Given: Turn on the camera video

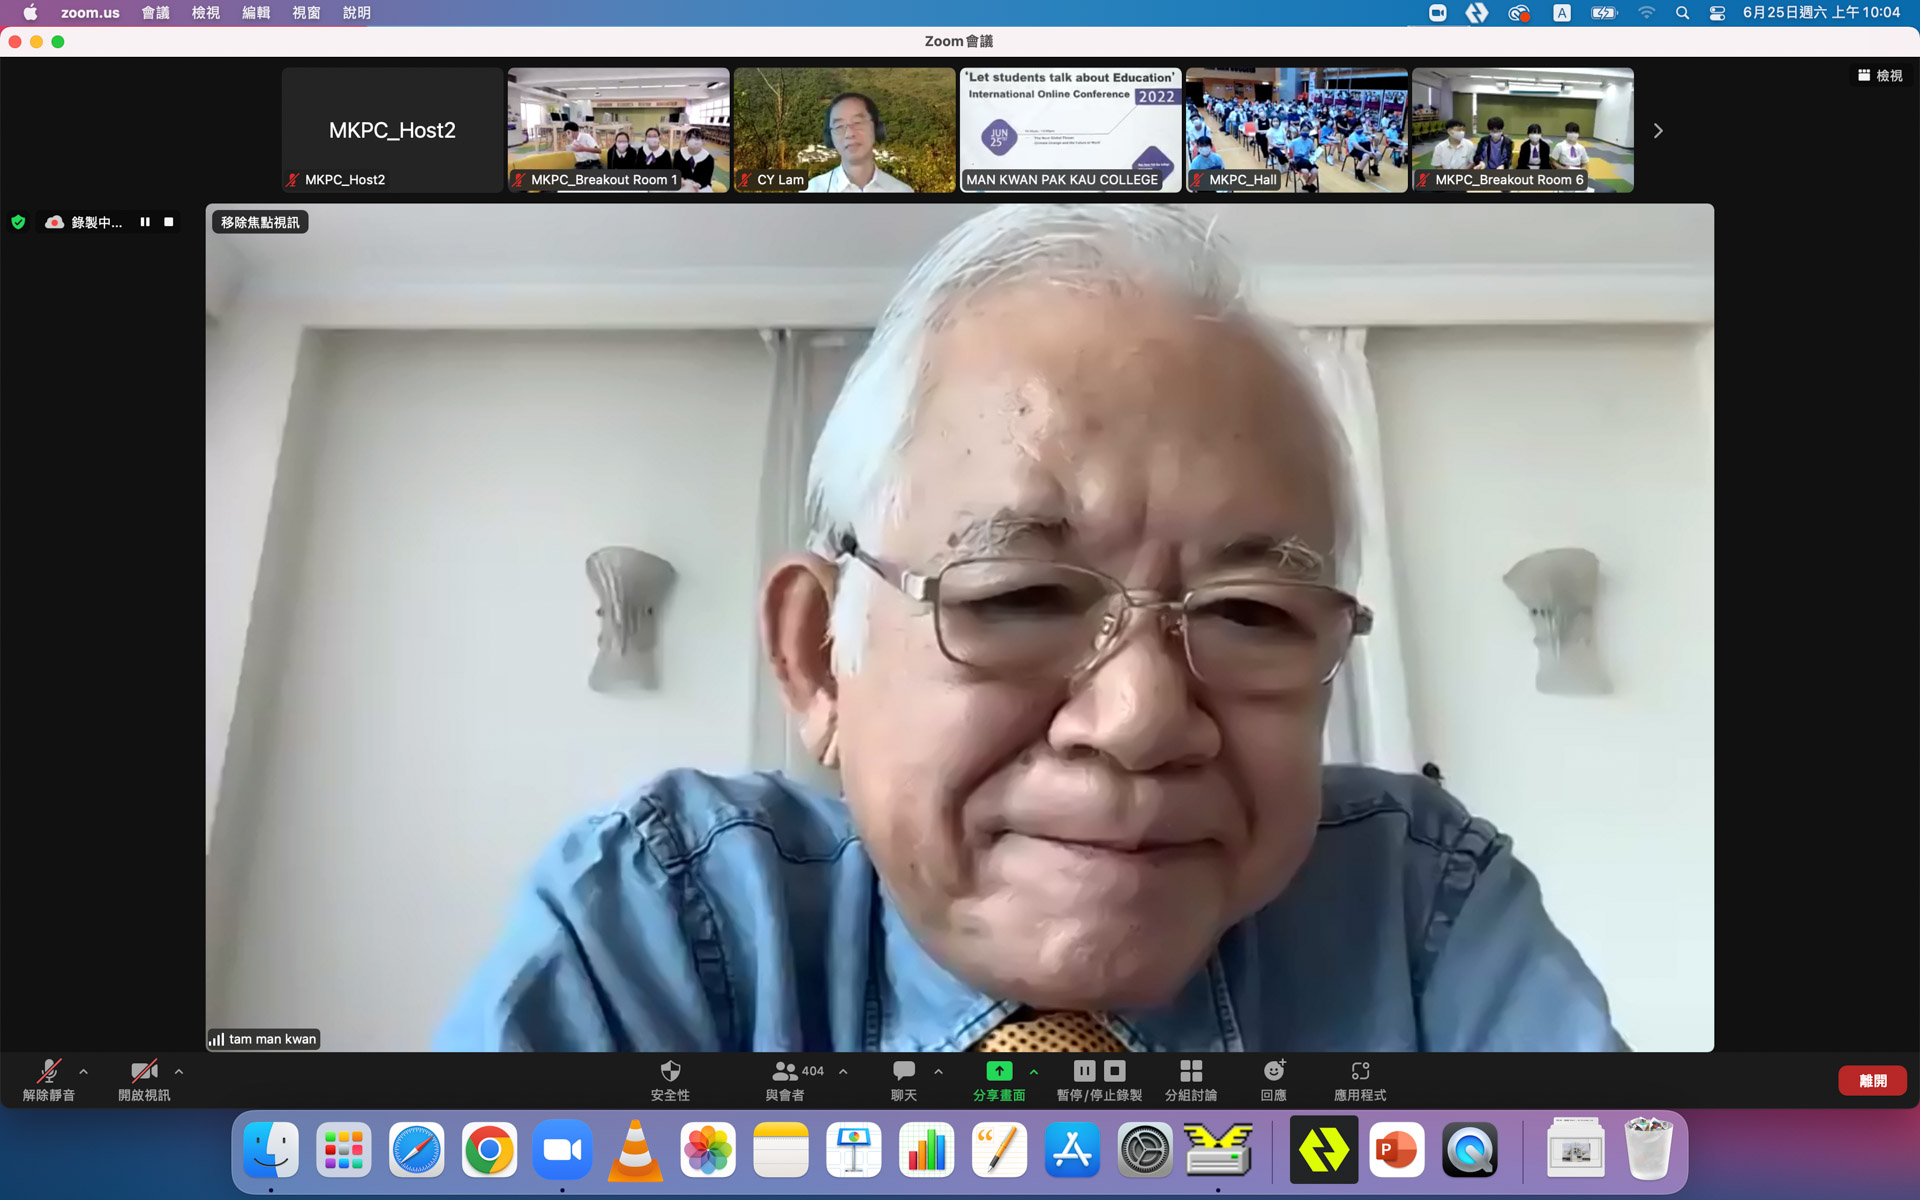Looking at the screenshot, I should click(x=144, y=1080).
